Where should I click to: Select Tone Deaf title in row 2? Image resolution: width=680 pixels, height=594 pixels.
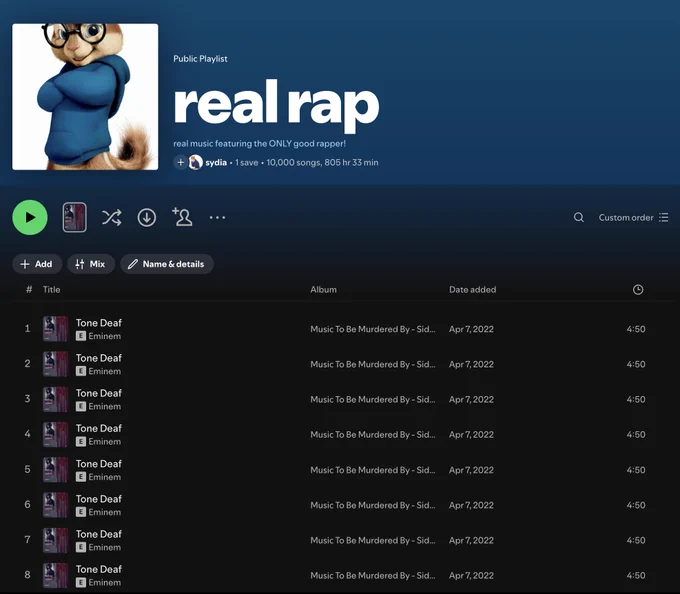99,358
